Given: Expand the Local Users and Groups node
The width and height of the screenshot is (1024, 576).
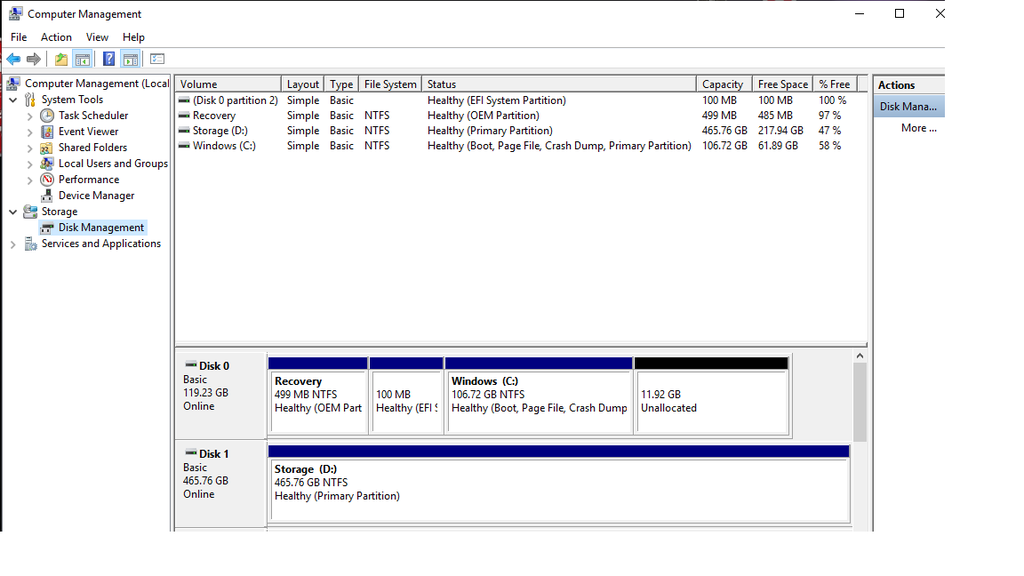Looking at the screenshot, I should click(x=29, y=164).
